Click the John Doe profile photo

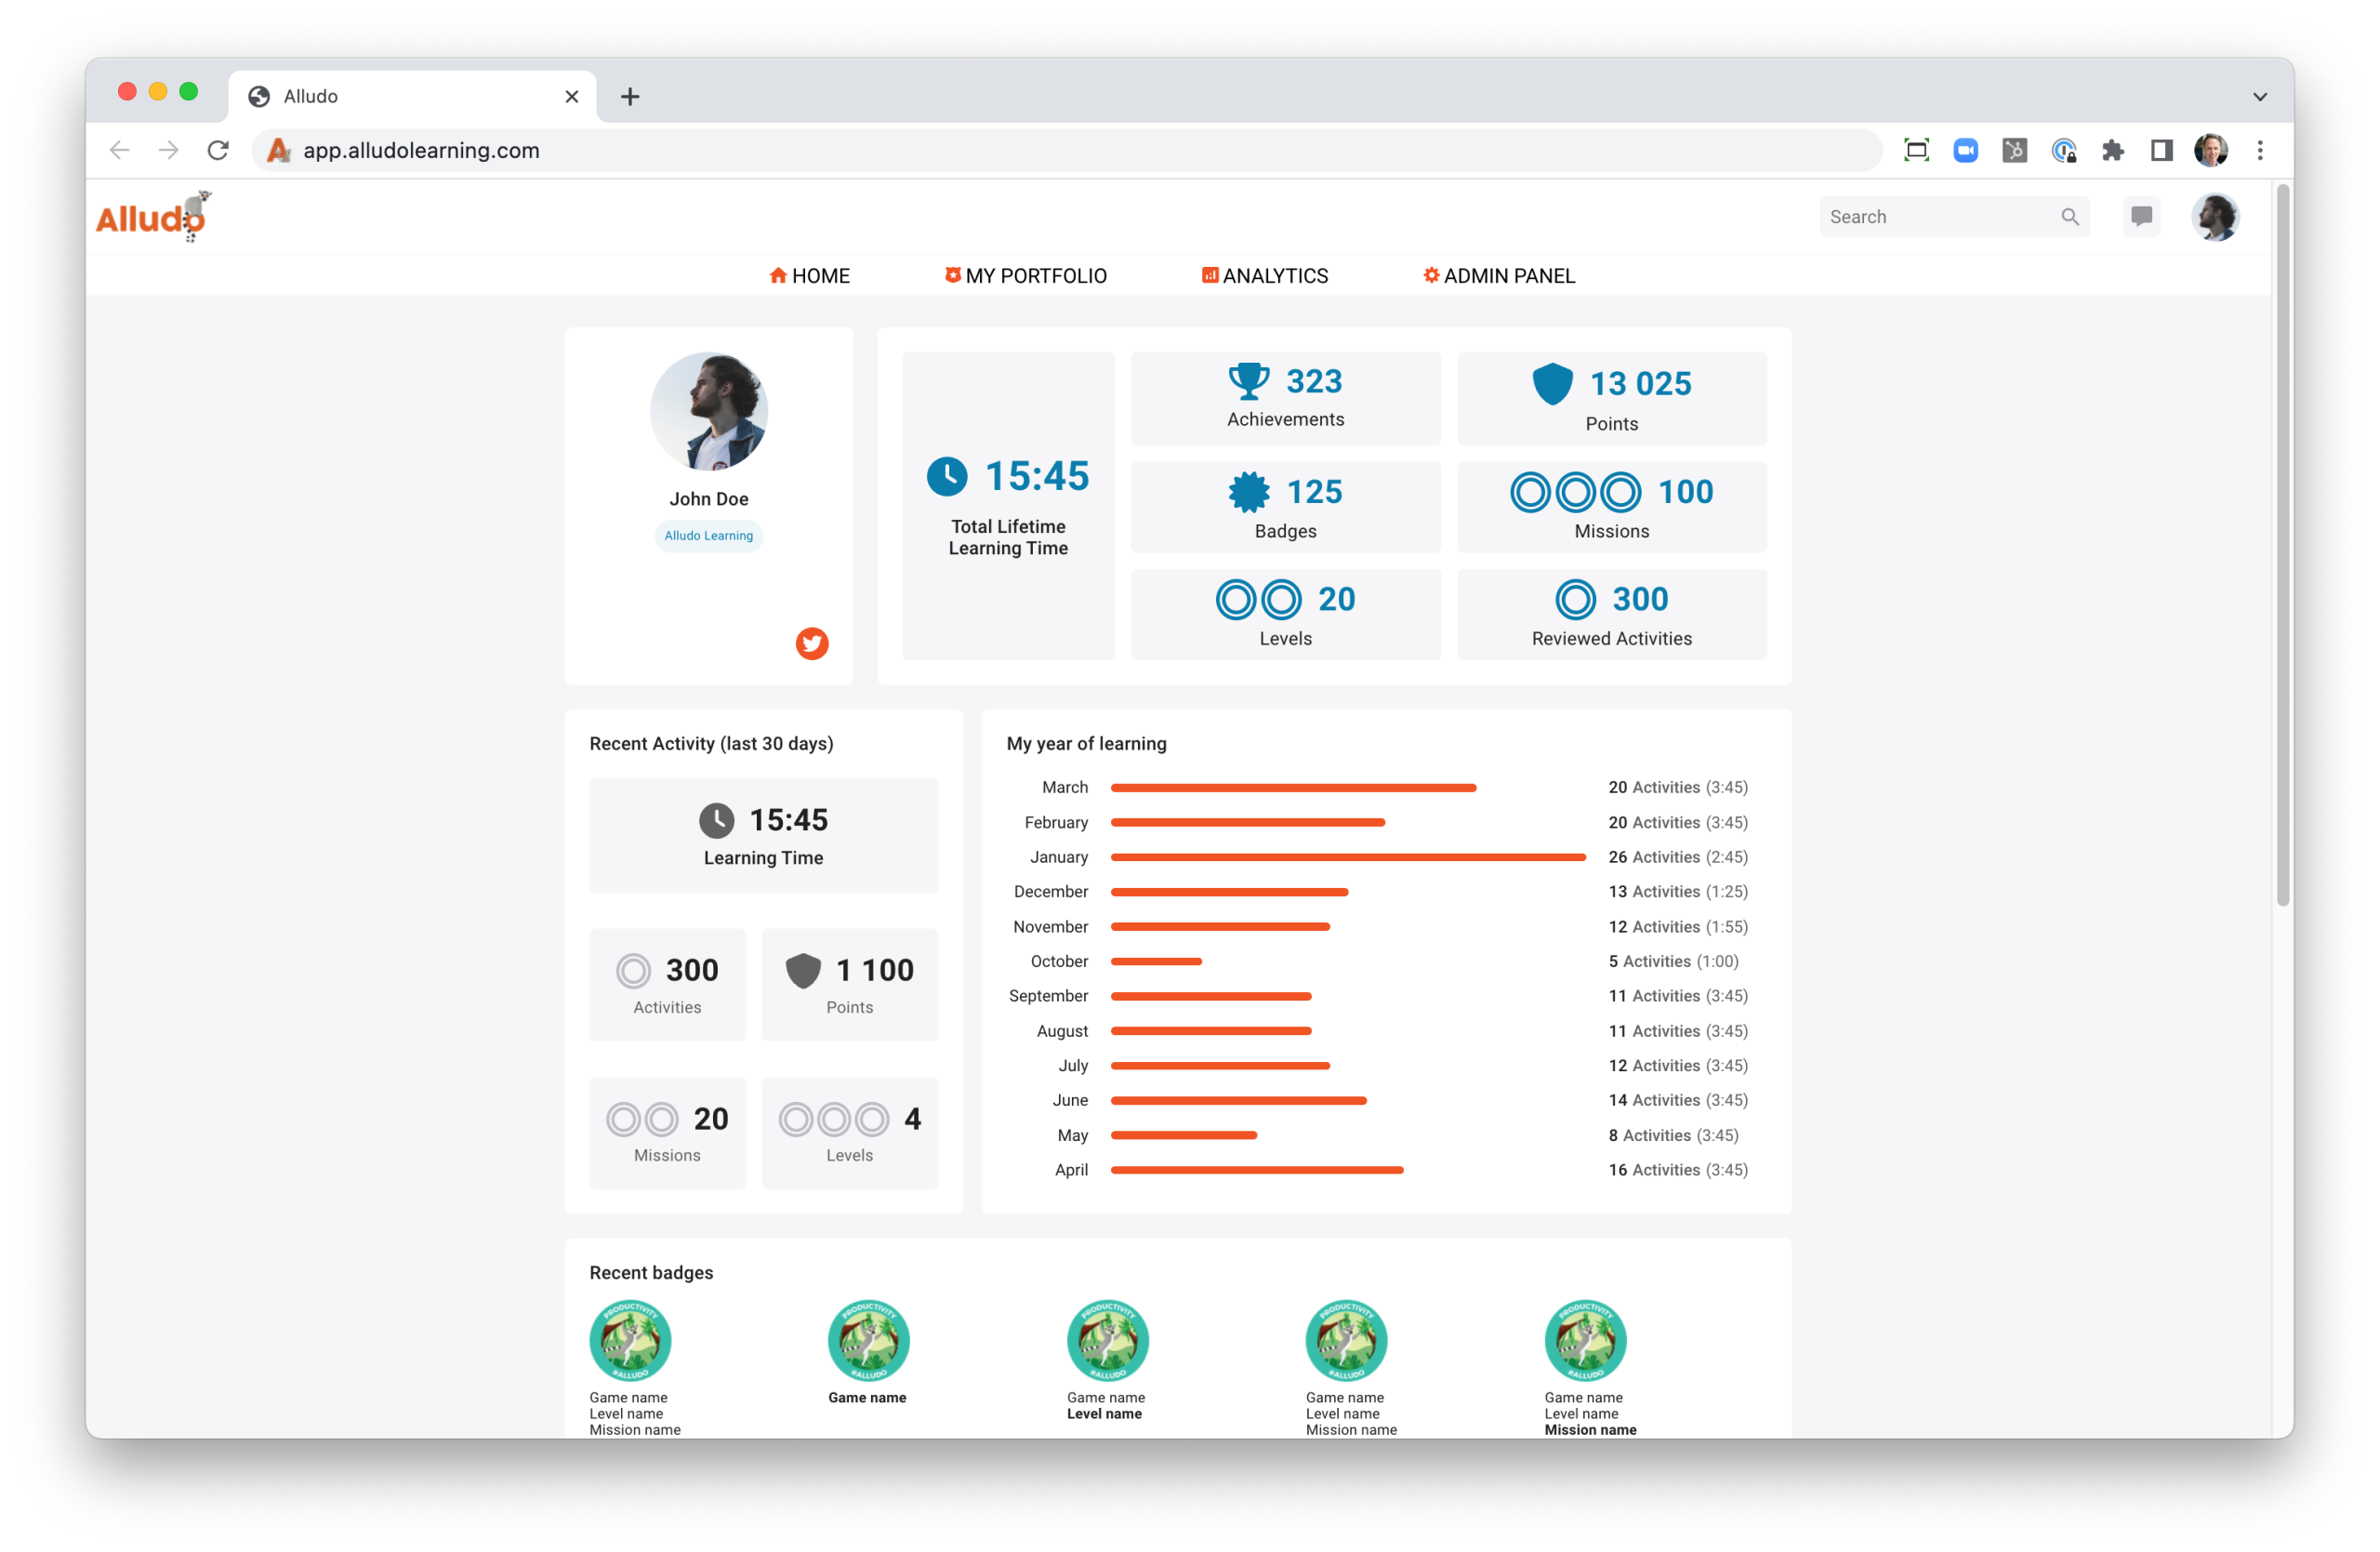(709, 411)
